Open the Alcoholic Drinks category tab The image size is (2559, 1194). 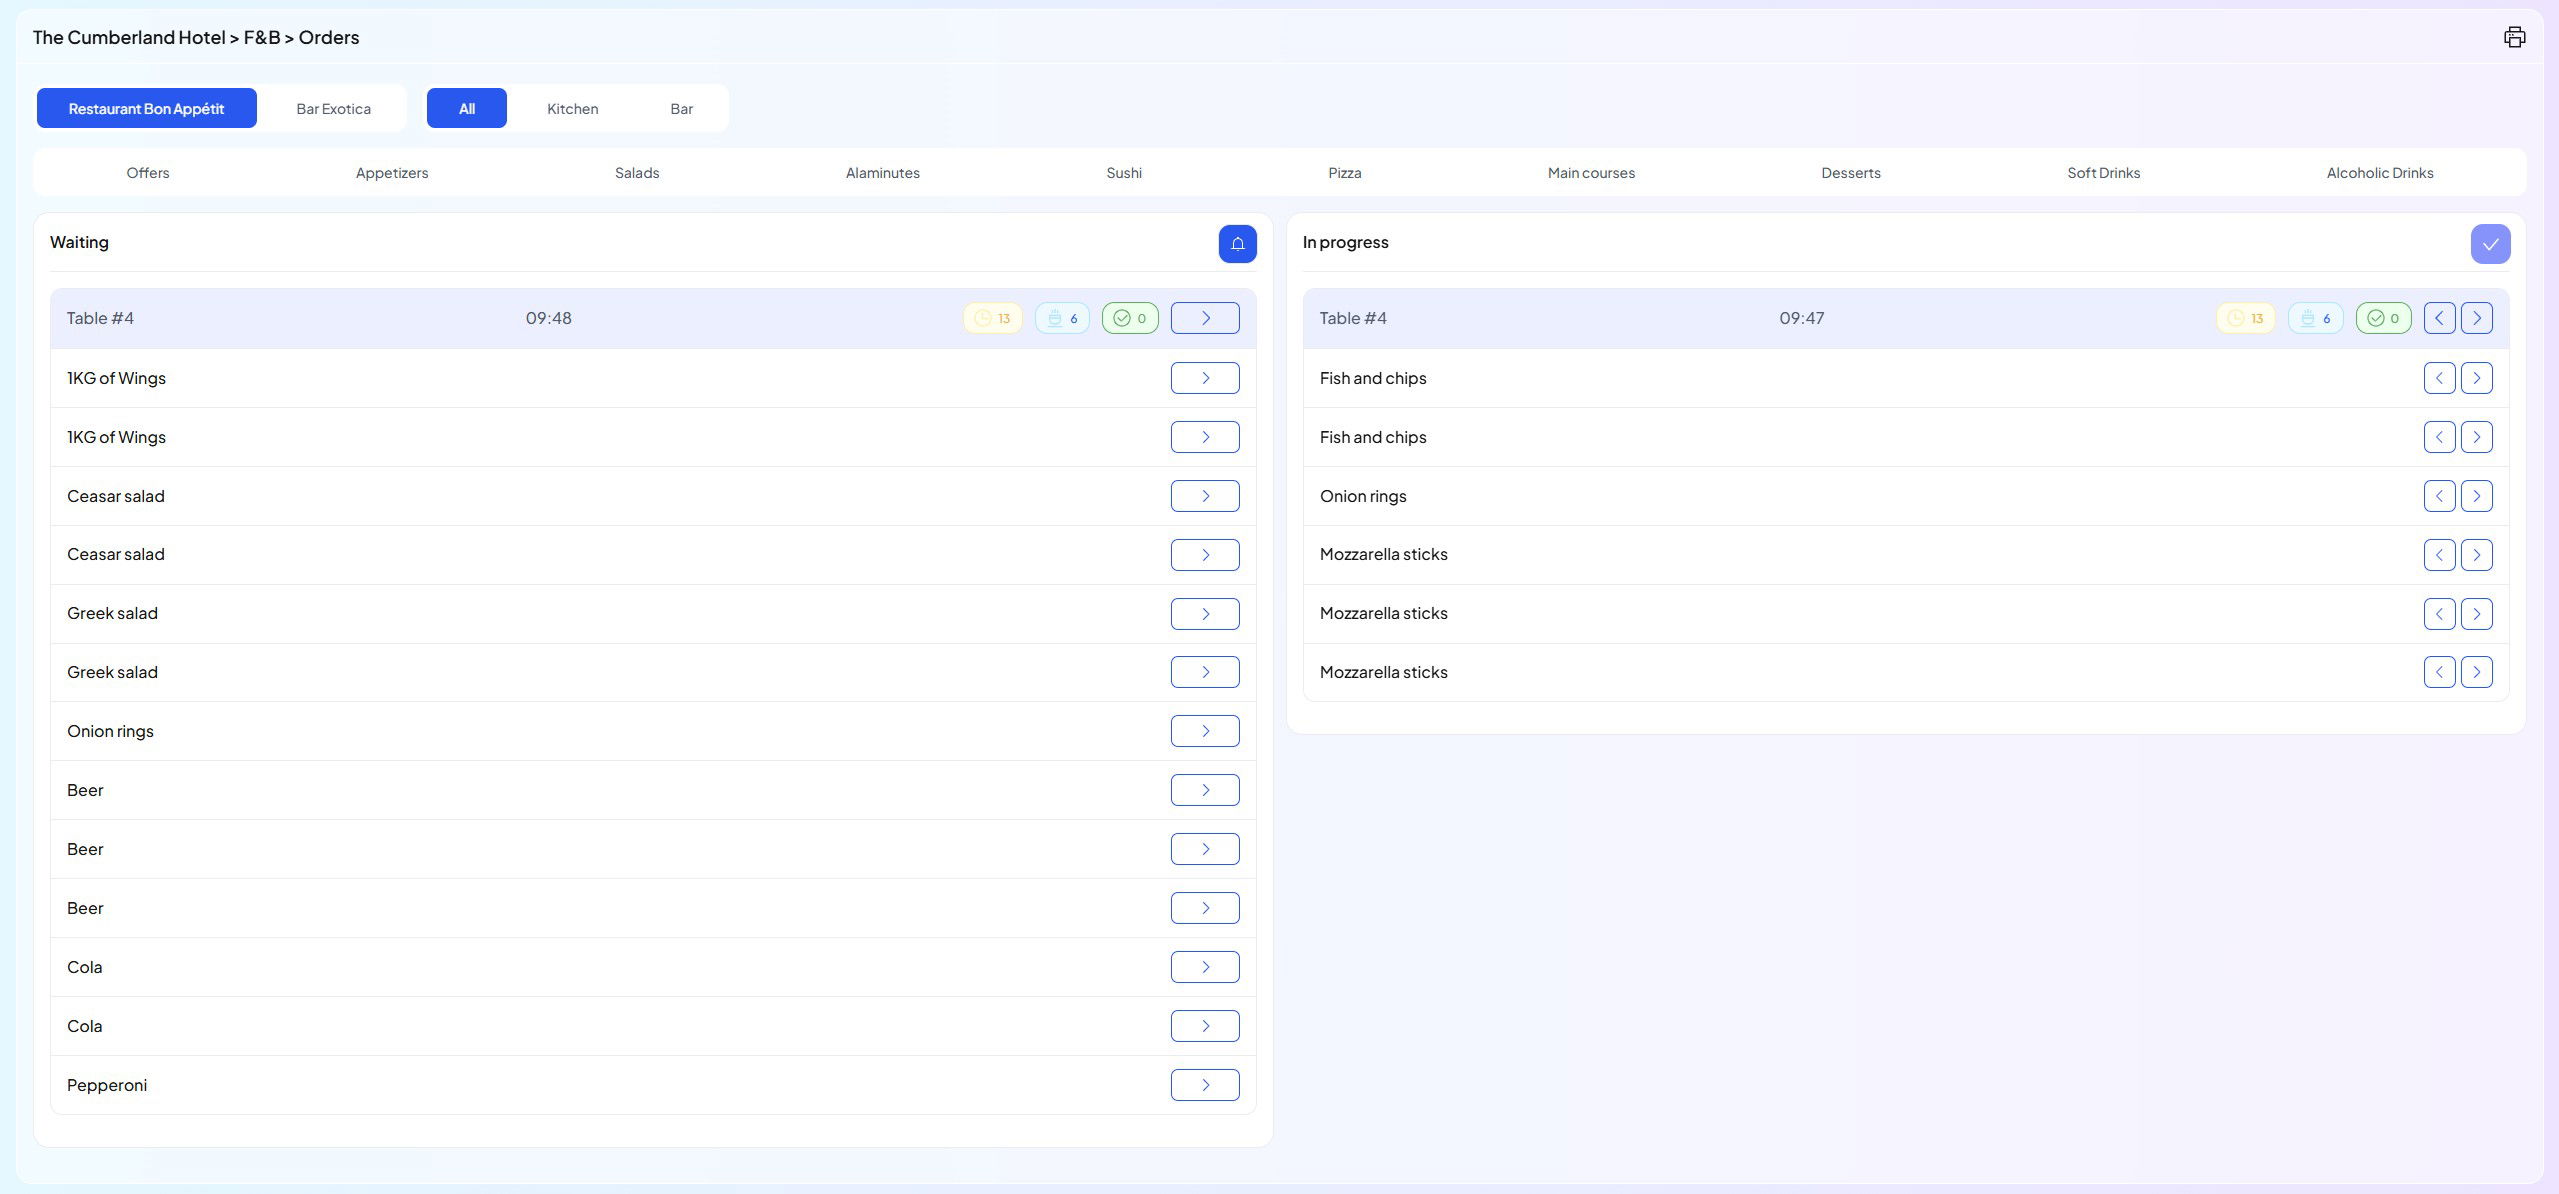click(x=2379, y=173)
